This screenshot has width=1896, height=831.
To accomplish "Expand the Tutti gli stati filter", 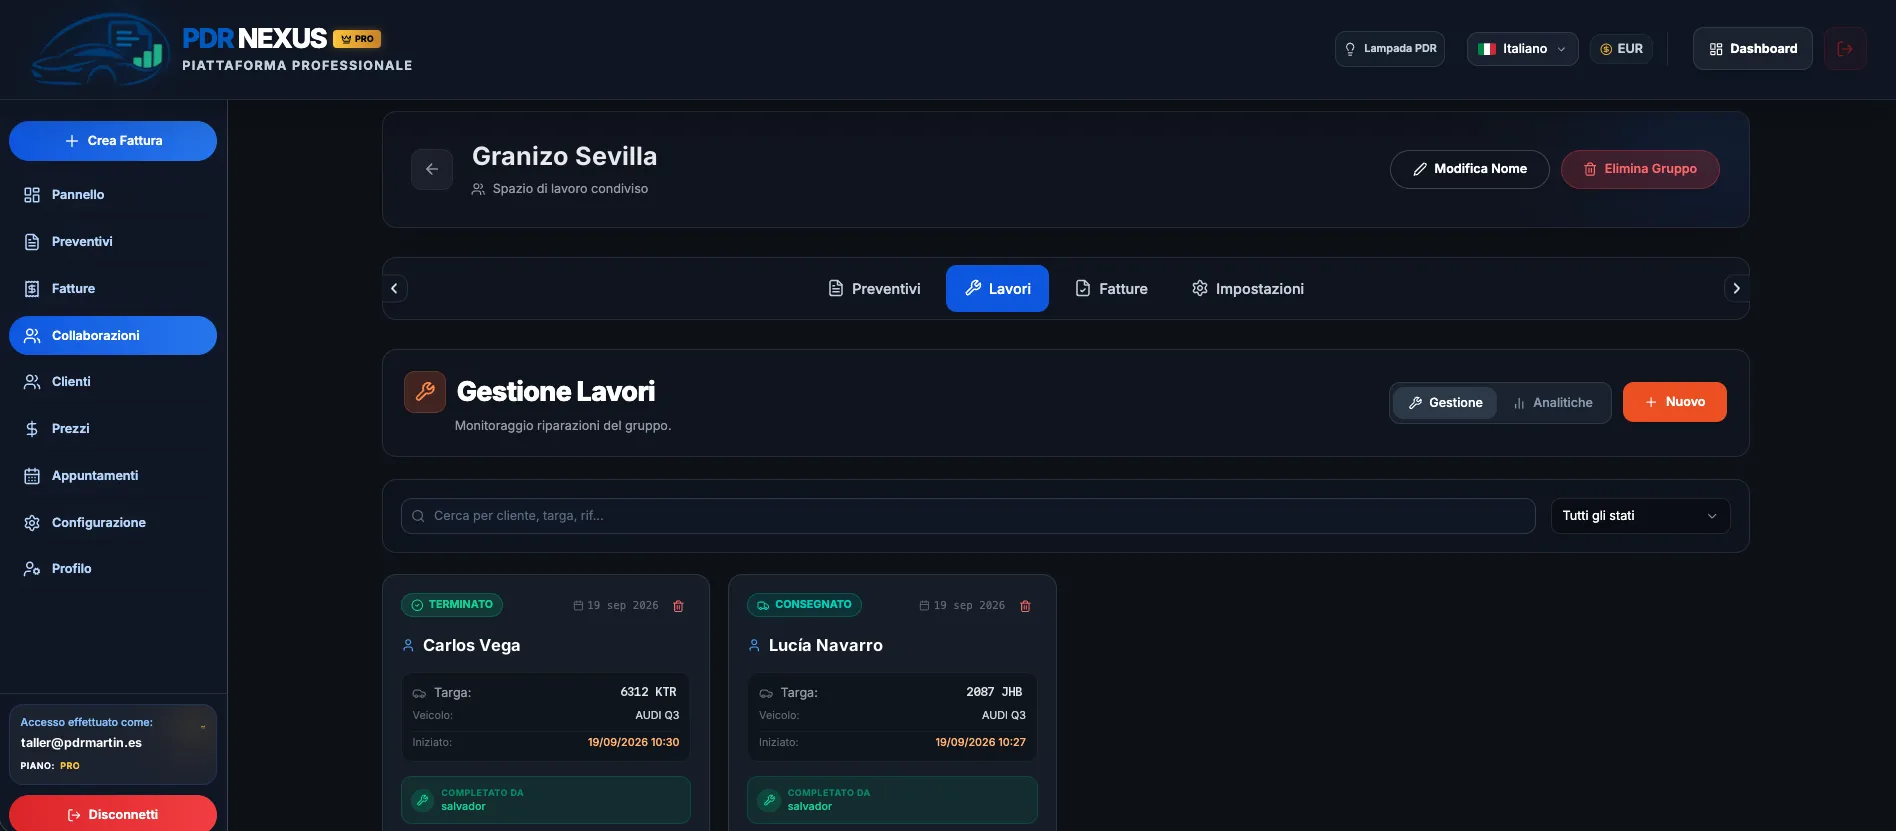I will click(1640, 516).
